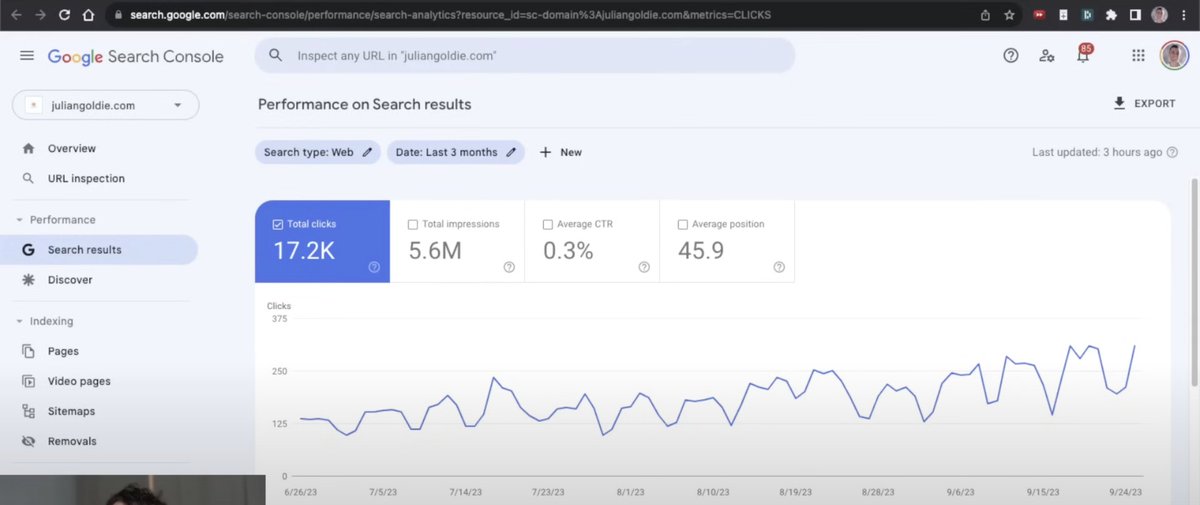Add a New filter
The height and width of the screenshot is (505, 1200).
[x=560, y=152]
